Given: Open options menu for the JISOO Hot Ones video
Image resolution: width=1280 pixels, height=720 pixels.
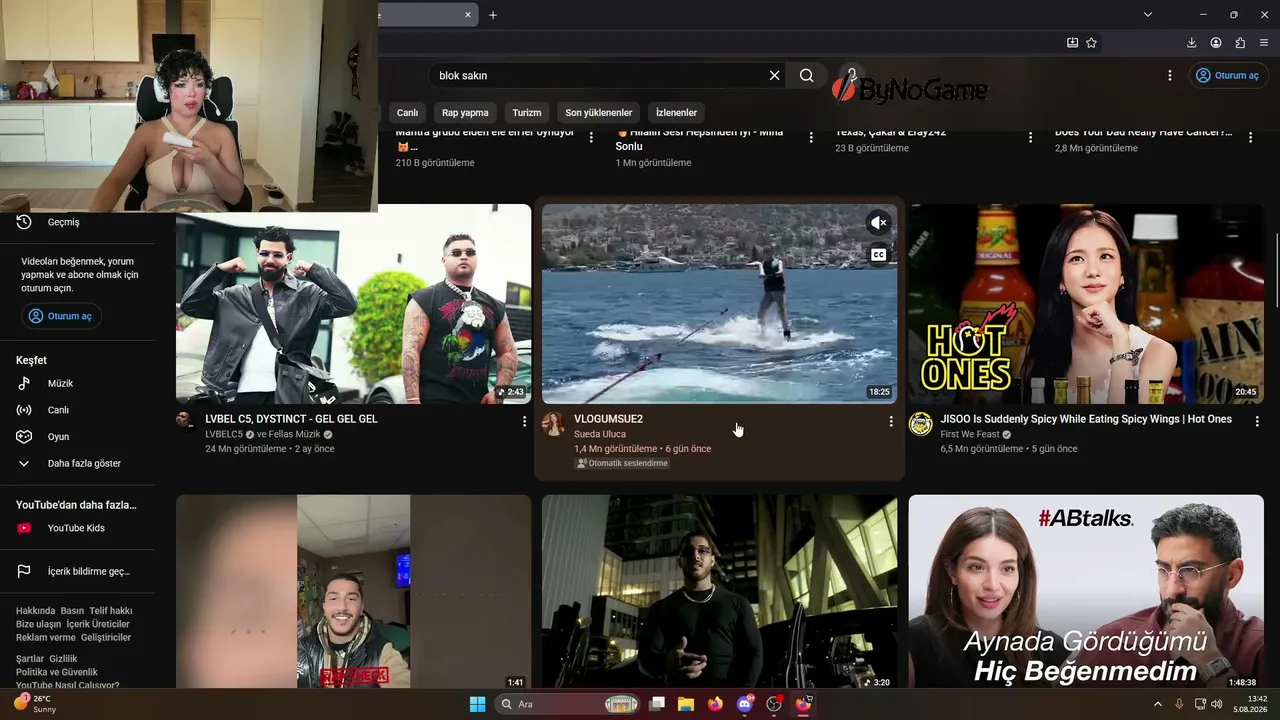Looking at the screenshot, I should [x=1257, y=422].
